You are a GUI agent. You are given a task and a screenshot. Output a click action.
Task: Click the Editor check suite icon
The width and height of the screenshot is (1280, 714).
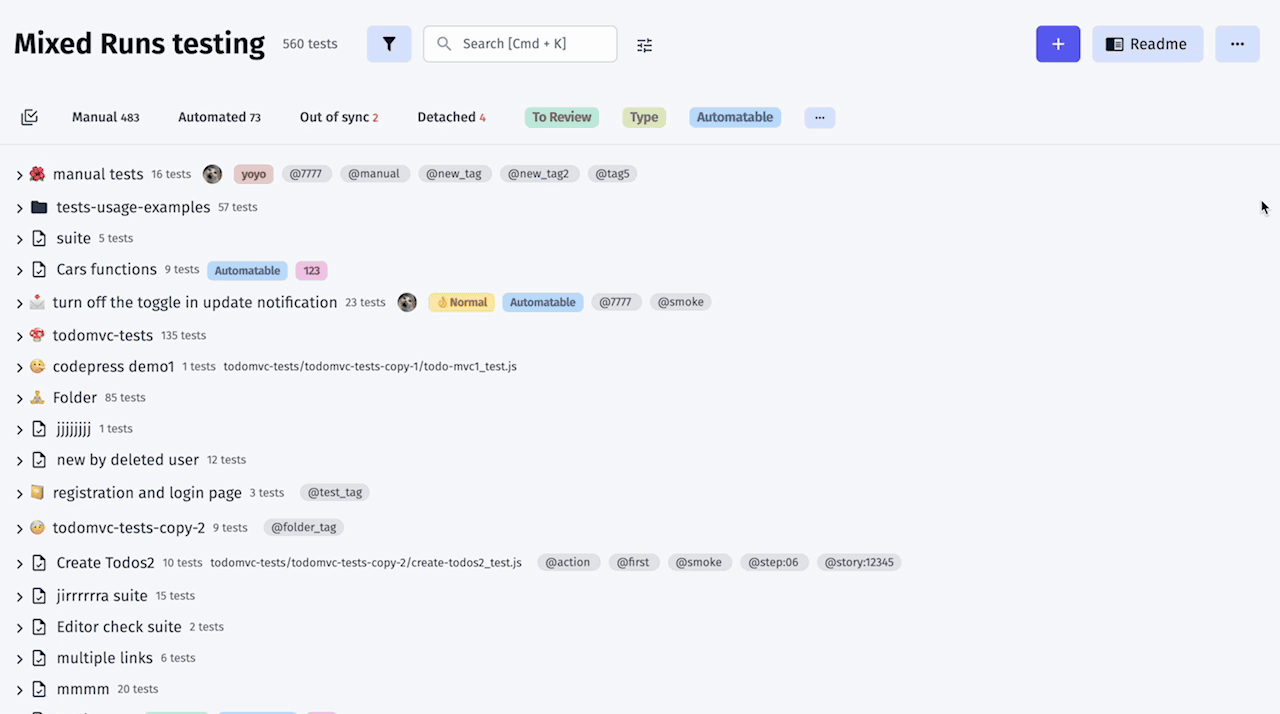[39, 627]
